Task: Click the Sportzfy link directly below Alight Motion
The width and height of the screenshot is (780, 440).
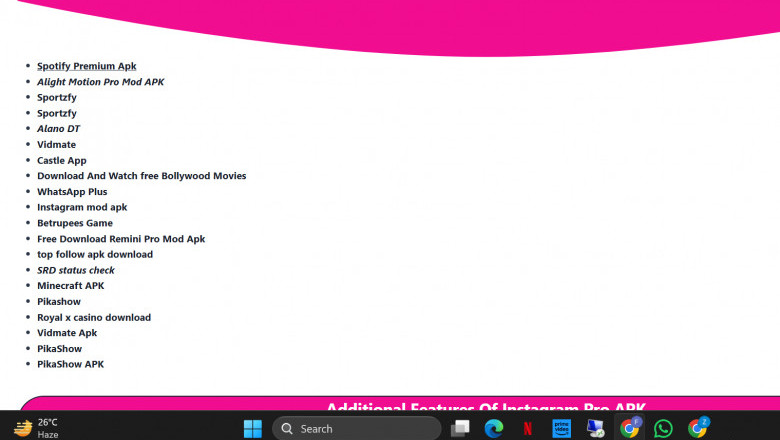Action: (x=57, y=97)
